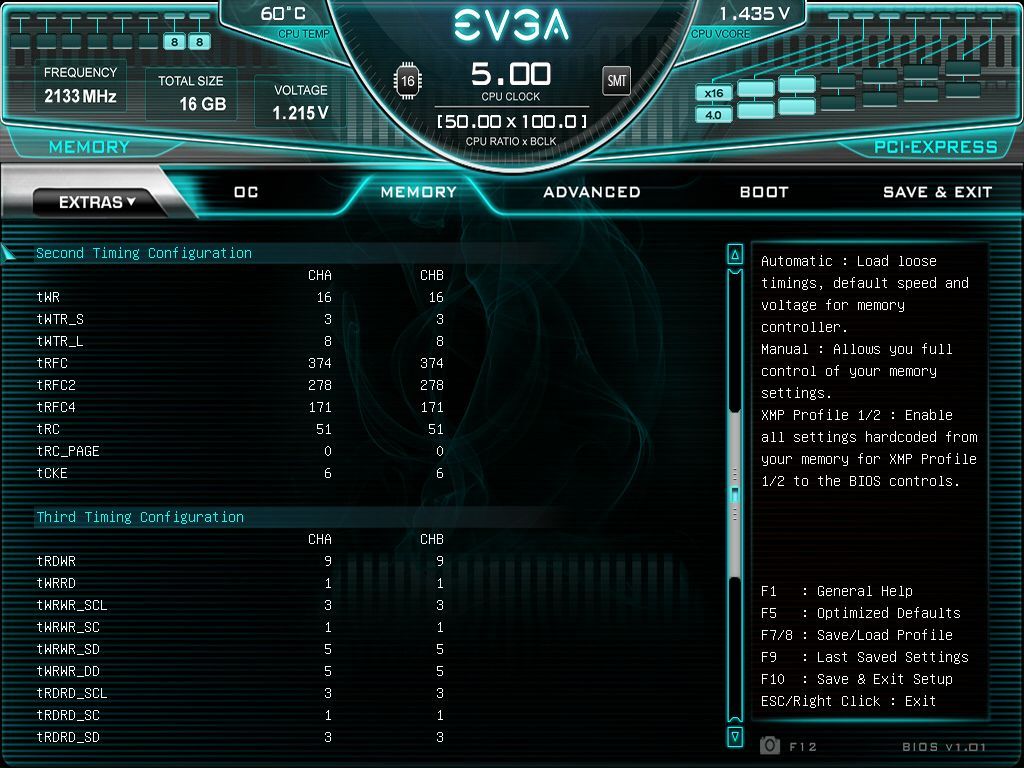
Task: Click the tRFC4 CHB value 171
Action: click(x=432, y=407)
